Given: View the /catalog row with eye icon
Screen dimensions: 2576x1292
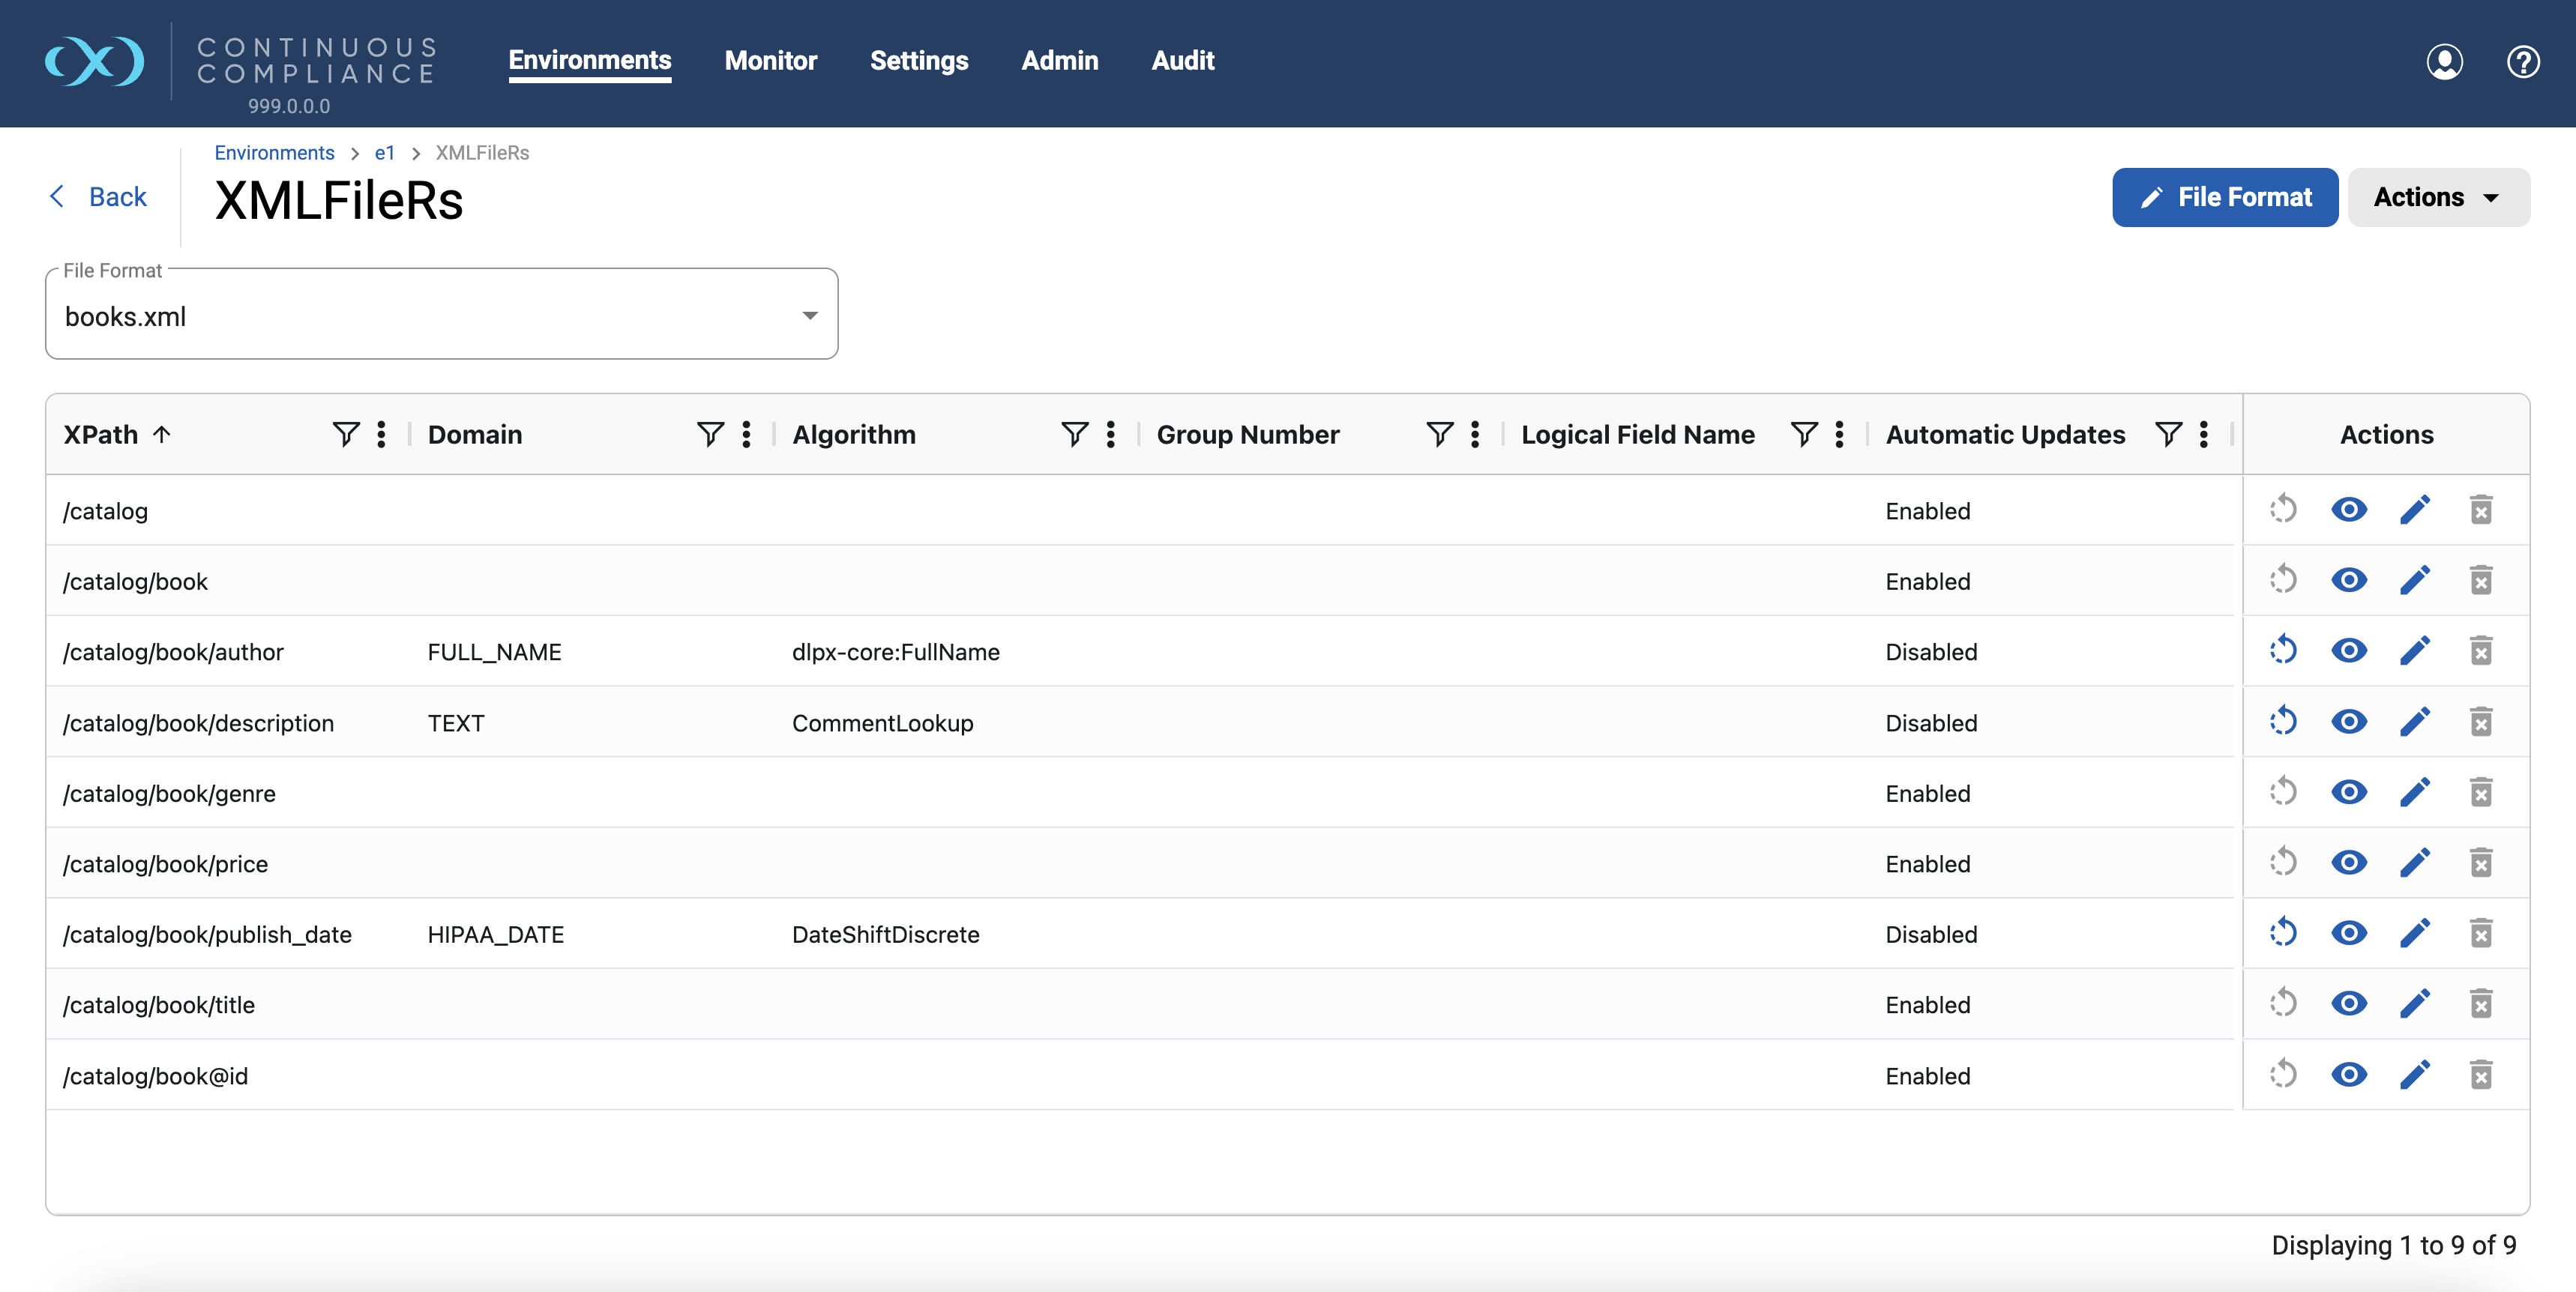Looking at the screenshot, I should coord(2348,510).
